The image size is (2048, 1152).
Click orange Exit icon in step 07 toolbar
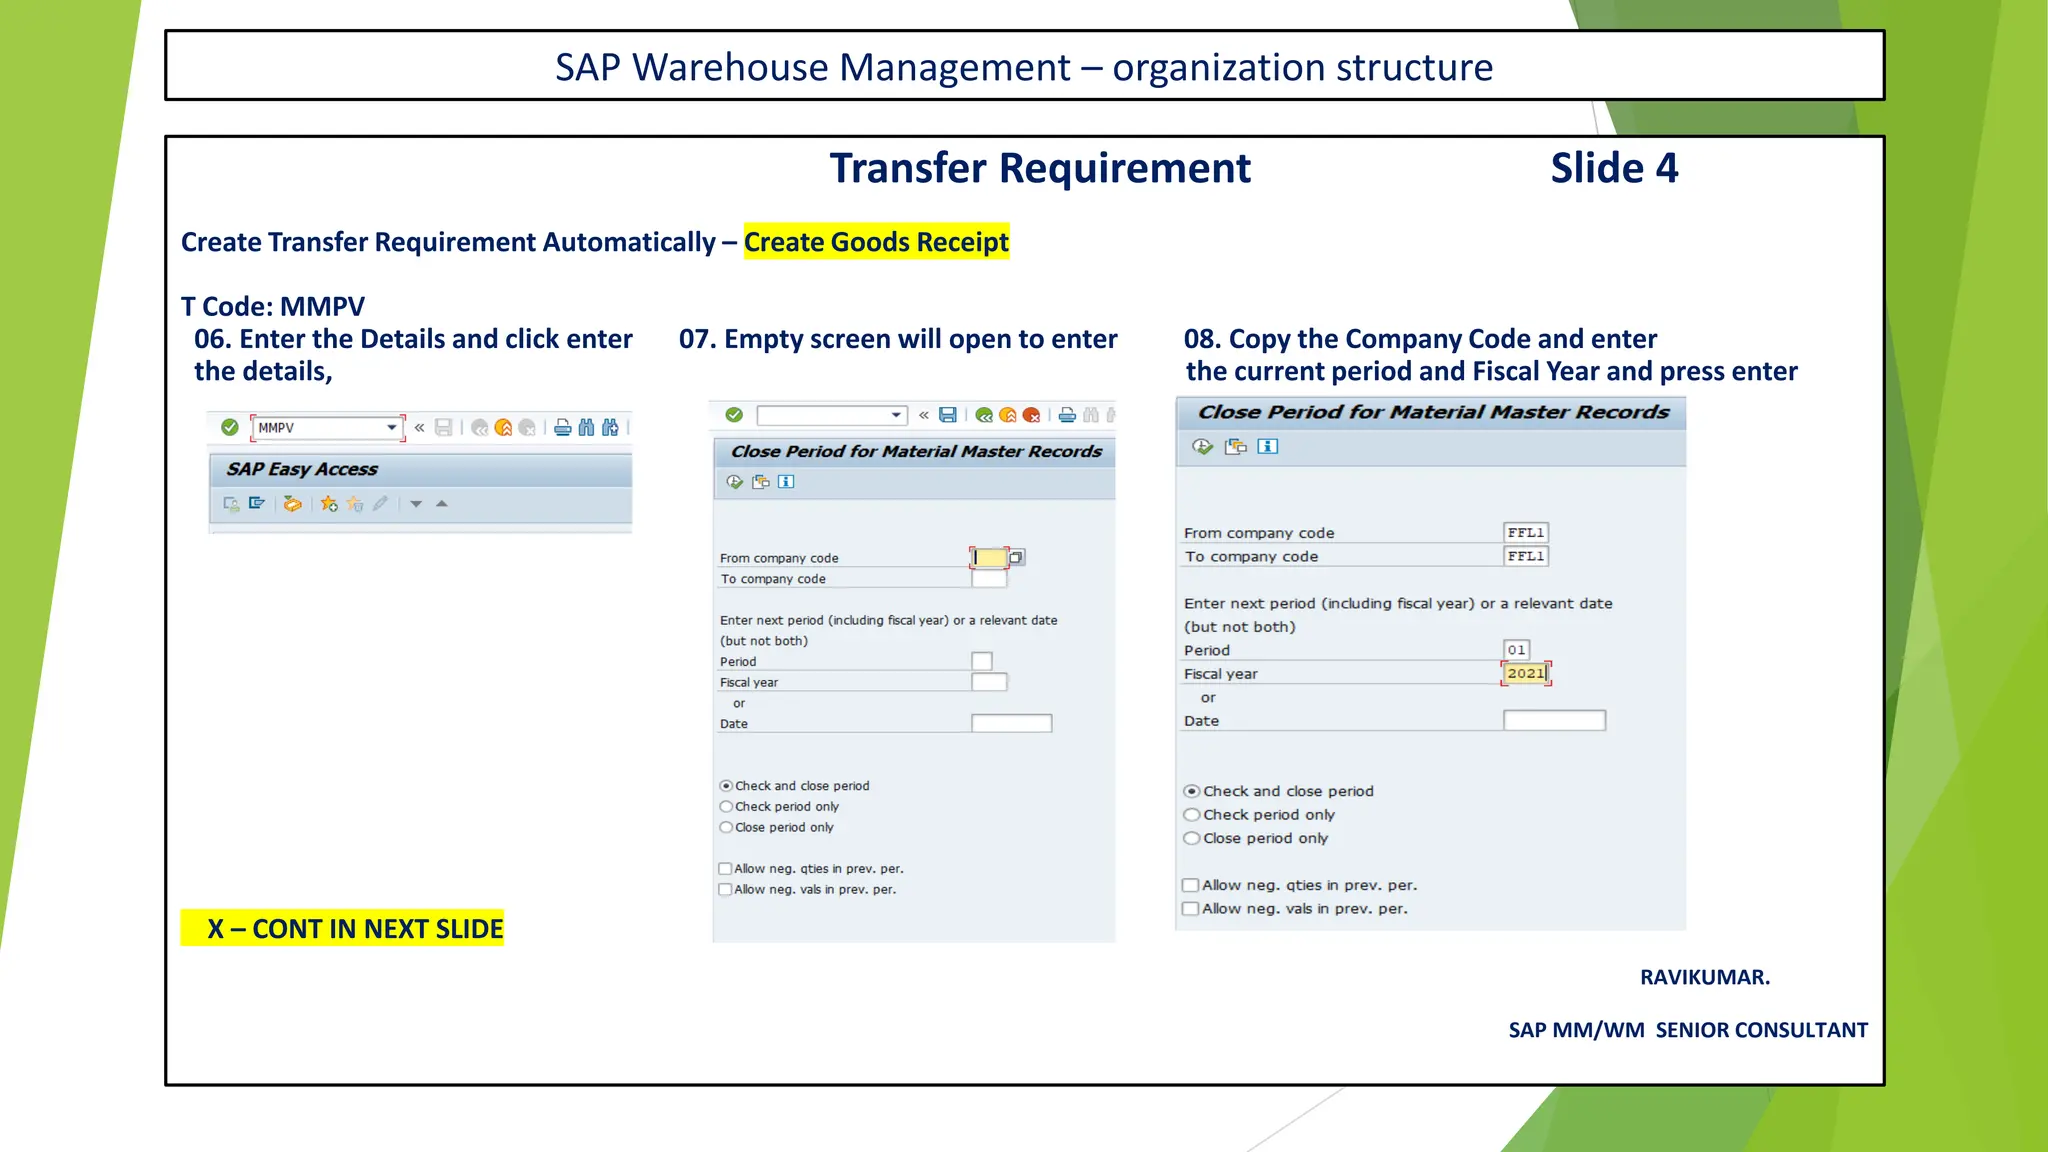pyautogui.click(x=1008, y=415)
